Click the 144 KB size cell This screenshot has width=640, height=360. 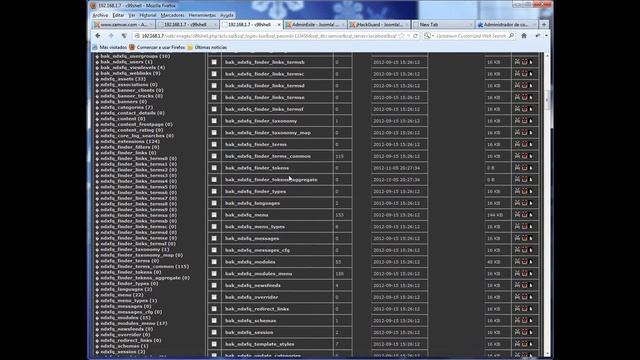[498, 215]
